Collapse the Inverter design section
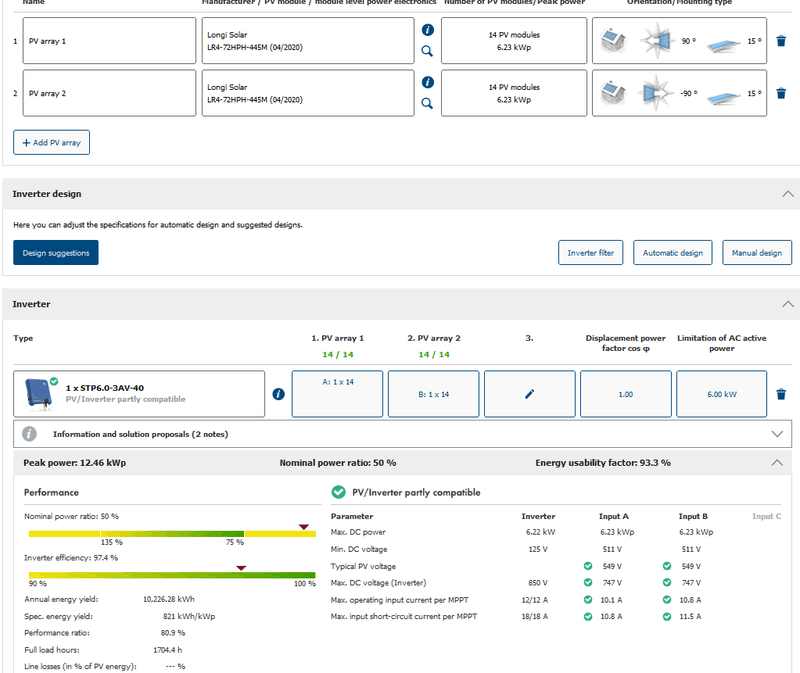Screen dimensions: 800x673 pyautogui.click(x=787, y=193)
